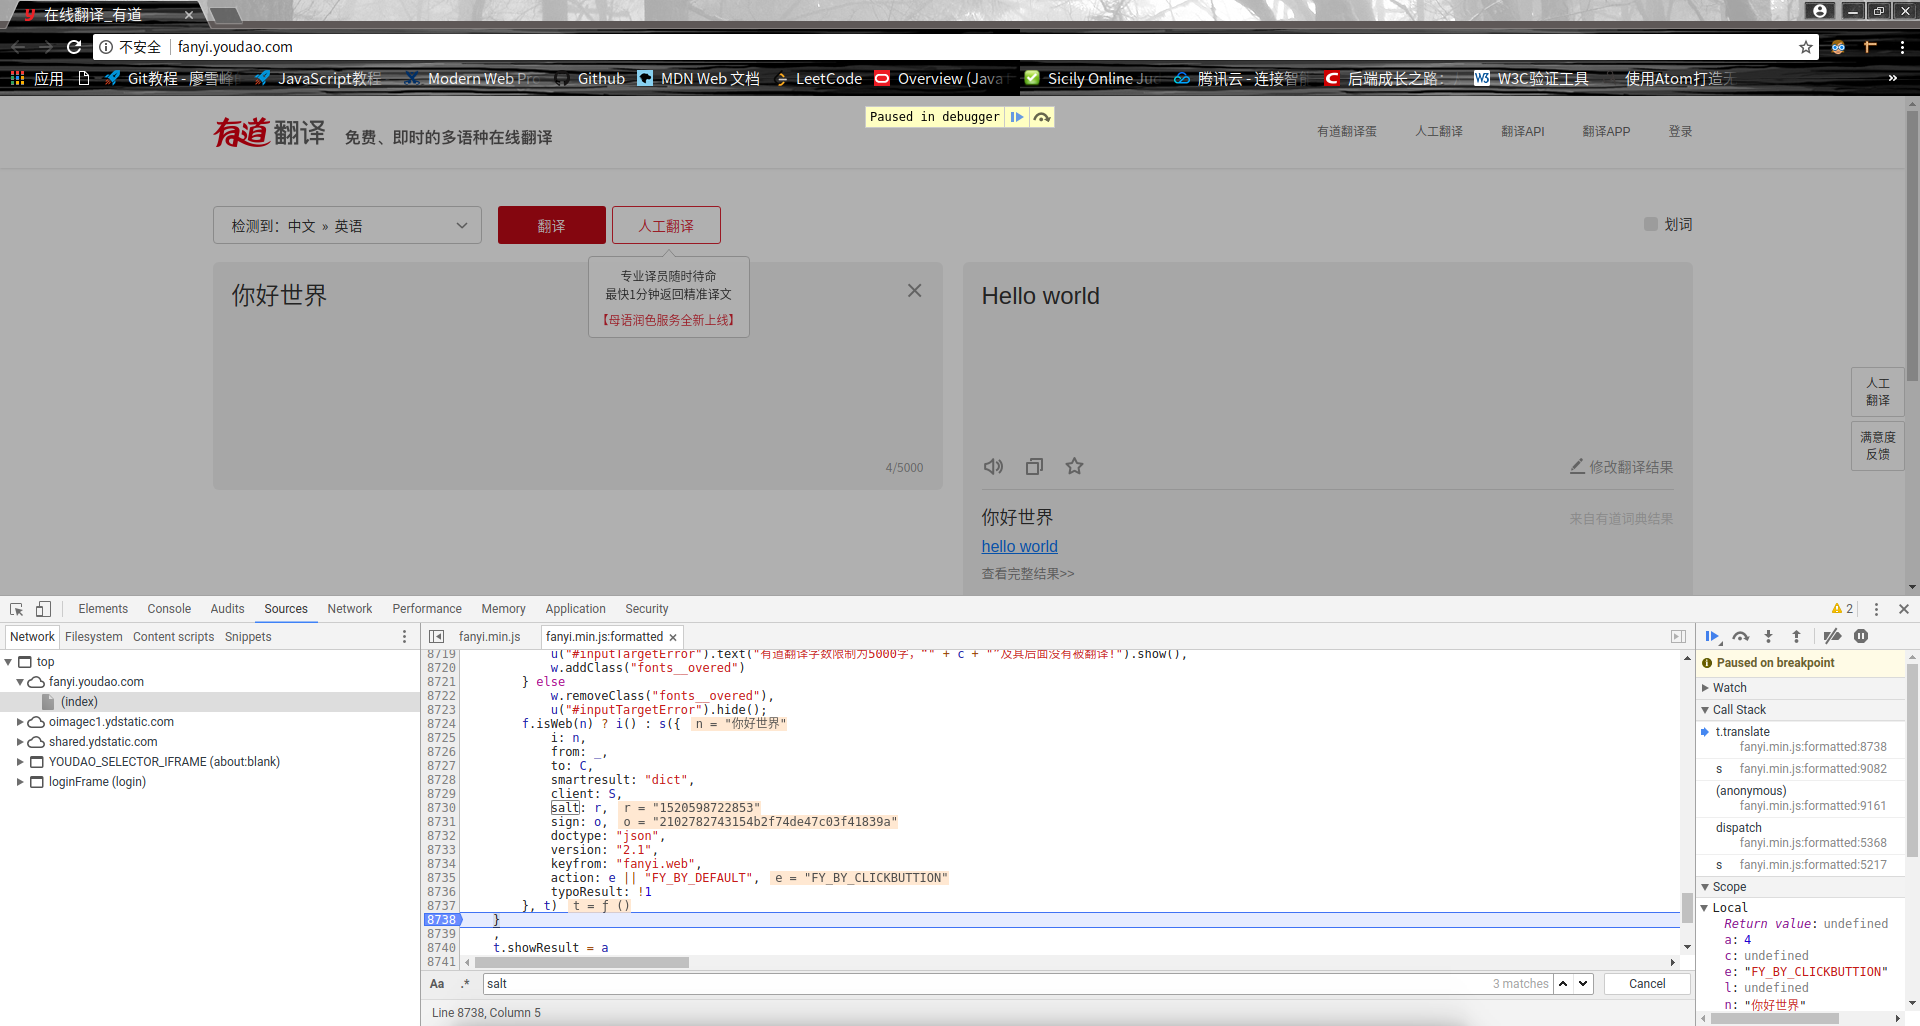Click 修改翻译结果 link
Viewport: 1920px width, 1026px height.
(1622, 467)
